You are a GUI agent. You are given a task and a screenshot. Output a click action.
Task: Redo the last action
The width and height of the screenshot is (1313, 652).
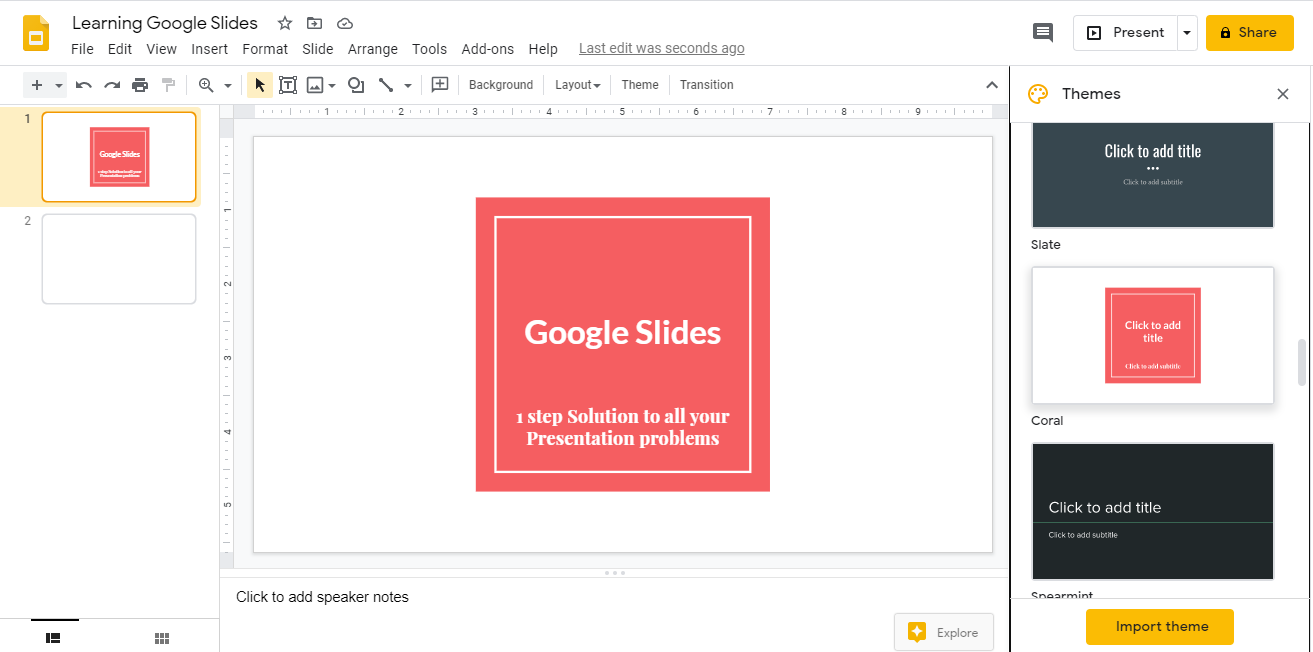pos(112,85)
